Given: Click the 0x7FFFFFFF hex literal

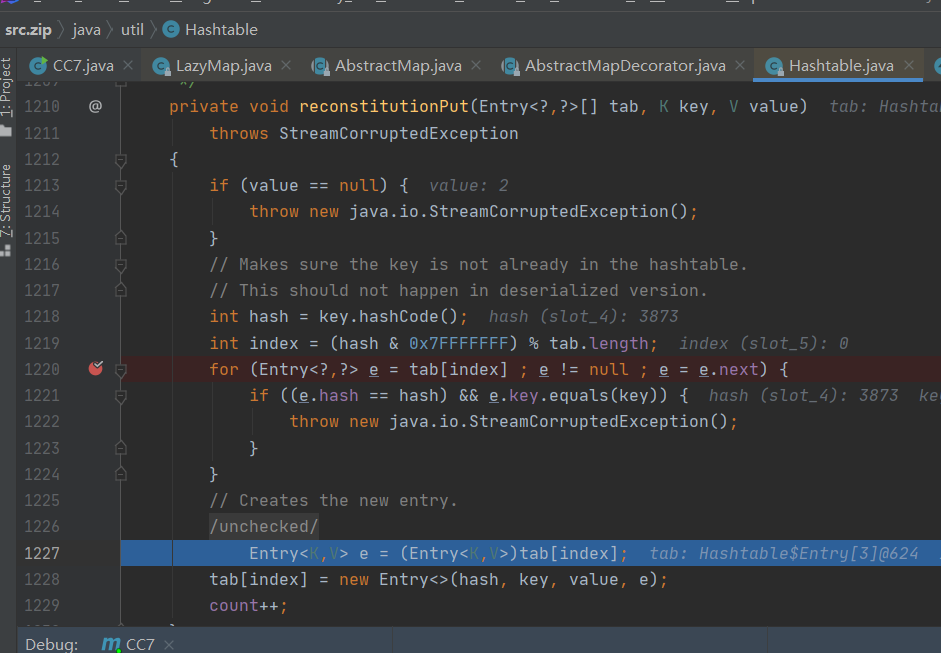Looking at the screenshot, I should click(x=458, y=343).
